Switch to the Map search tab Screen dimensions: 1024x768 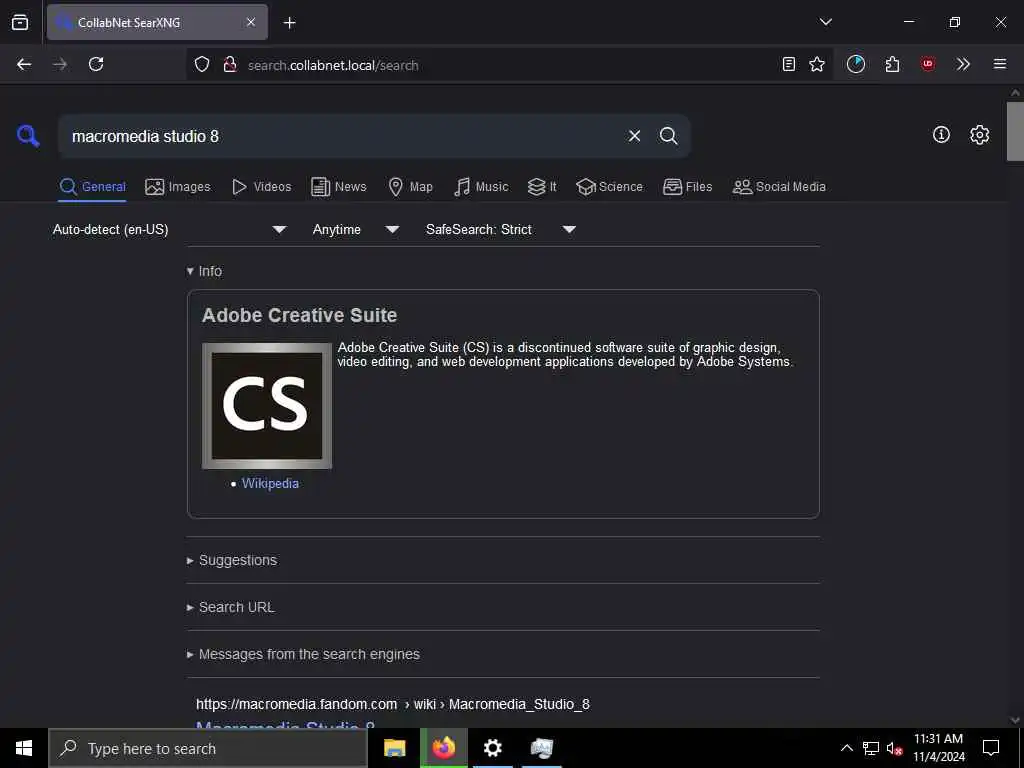410,187
